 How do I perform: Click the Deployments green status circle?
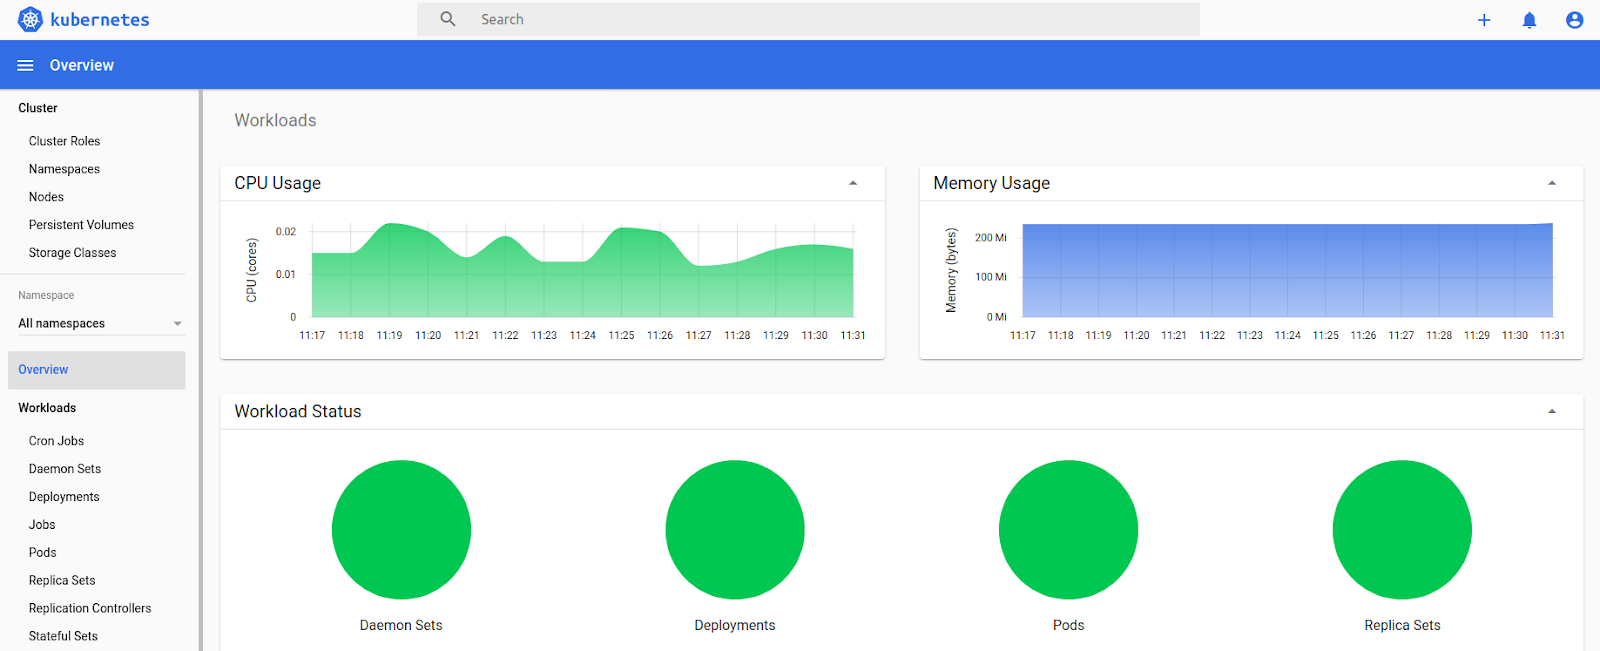[735, 530]
